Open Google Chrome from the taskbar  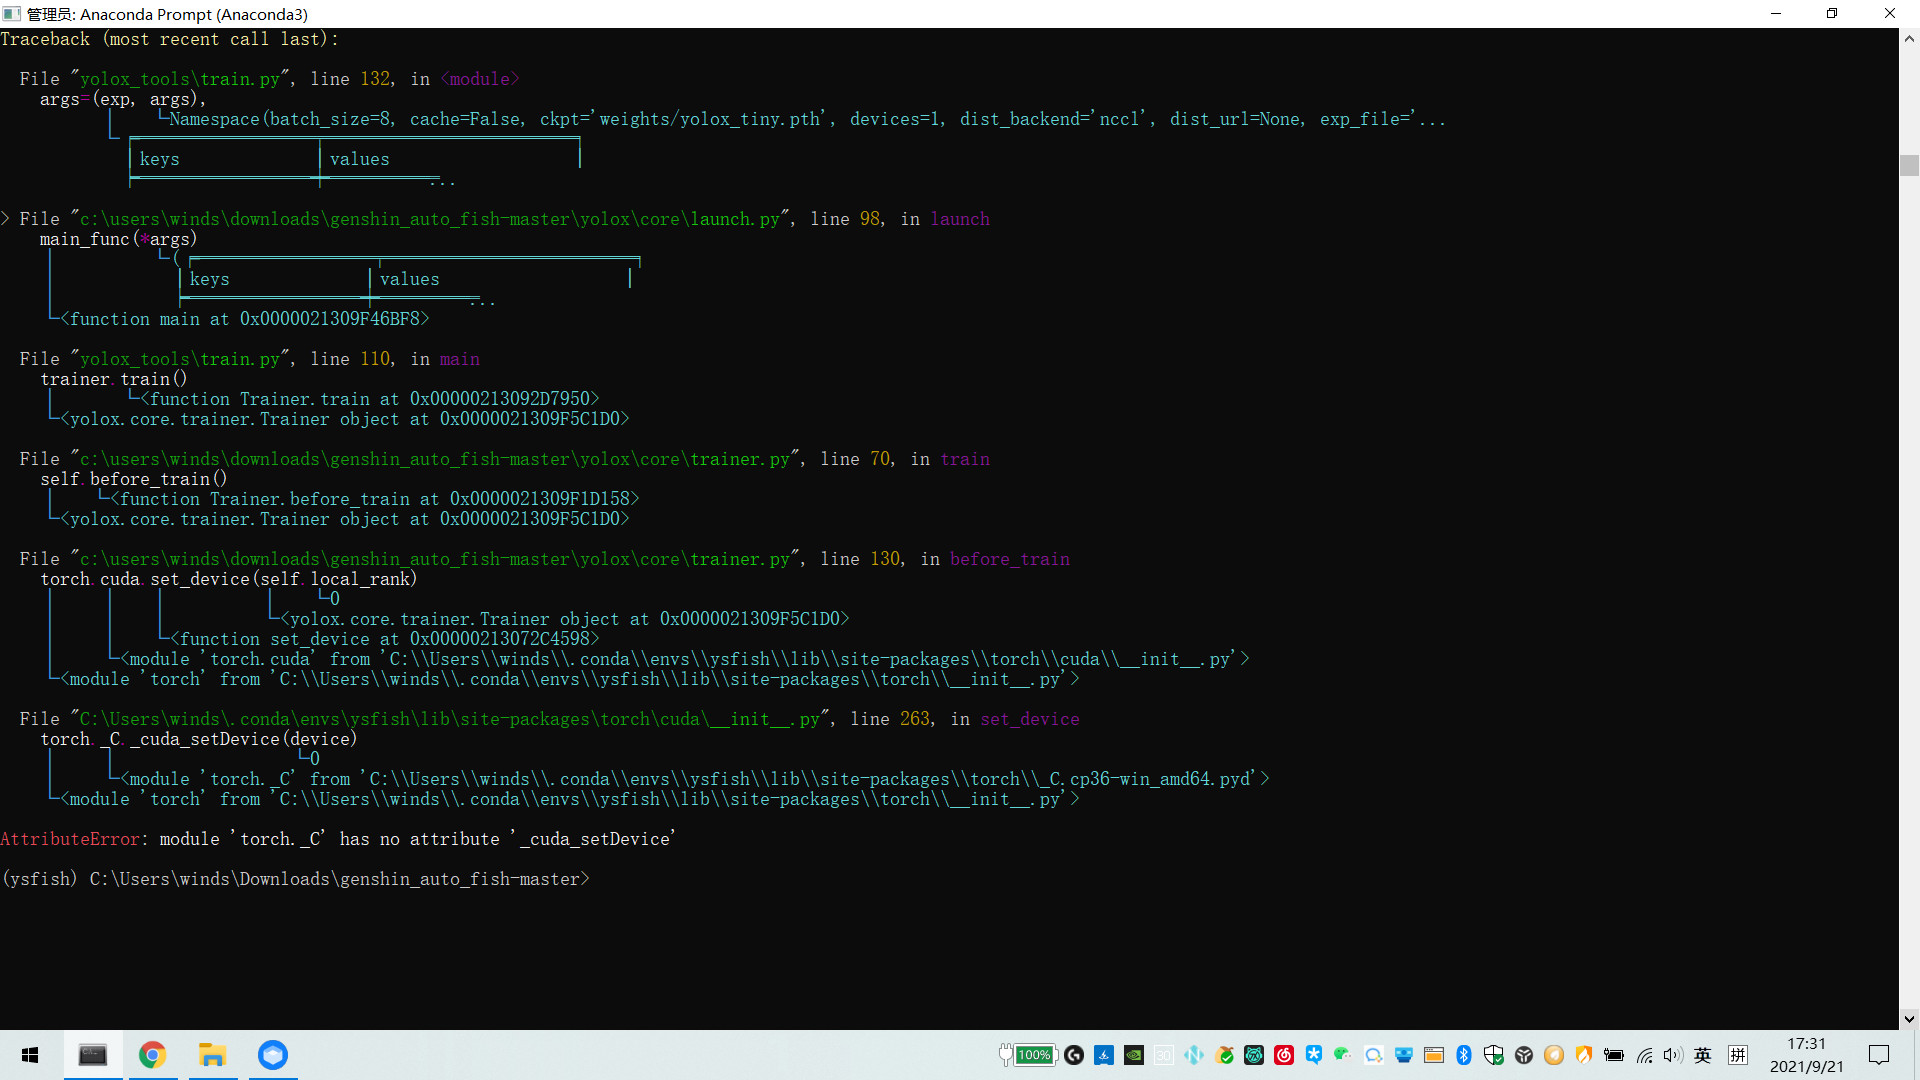coord(152,1055)
